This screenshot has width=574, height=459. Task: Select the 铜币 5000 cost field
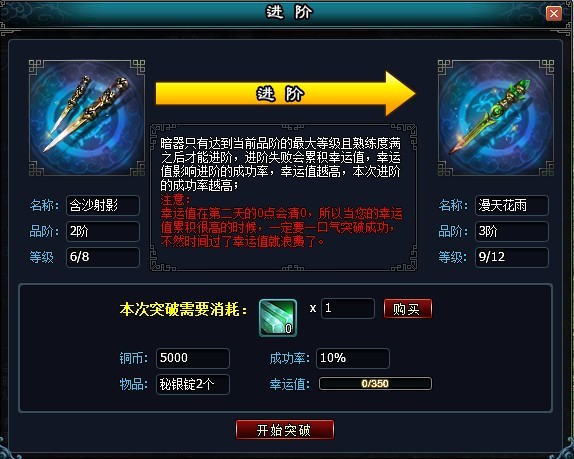pyautogui.click(x=193, y=358)
